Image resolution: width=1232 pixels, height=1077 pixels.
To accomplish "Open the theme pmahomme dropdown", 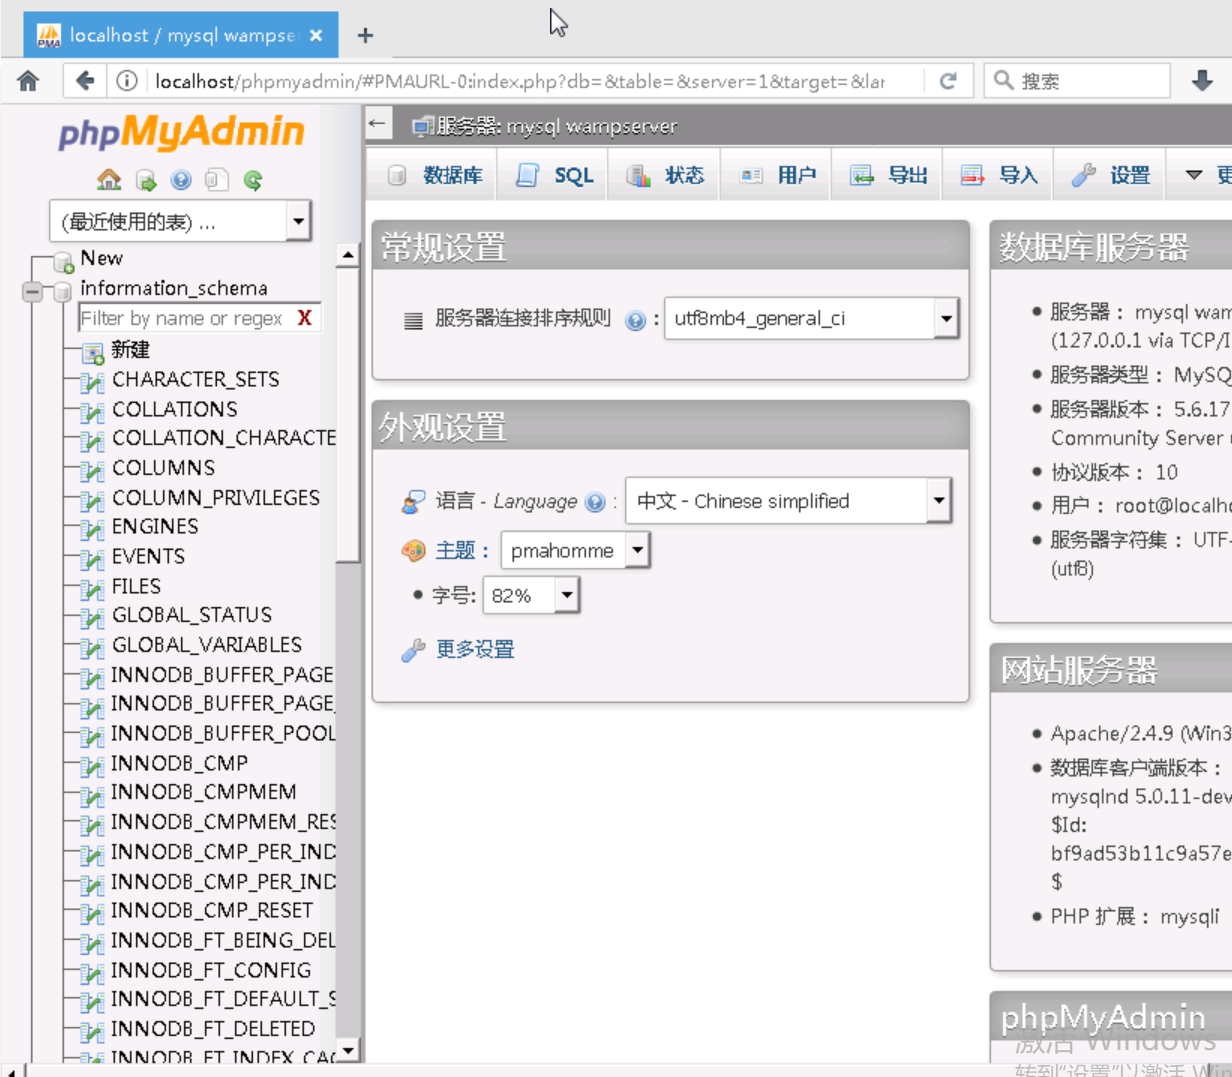I will click(x=575, y=550).
